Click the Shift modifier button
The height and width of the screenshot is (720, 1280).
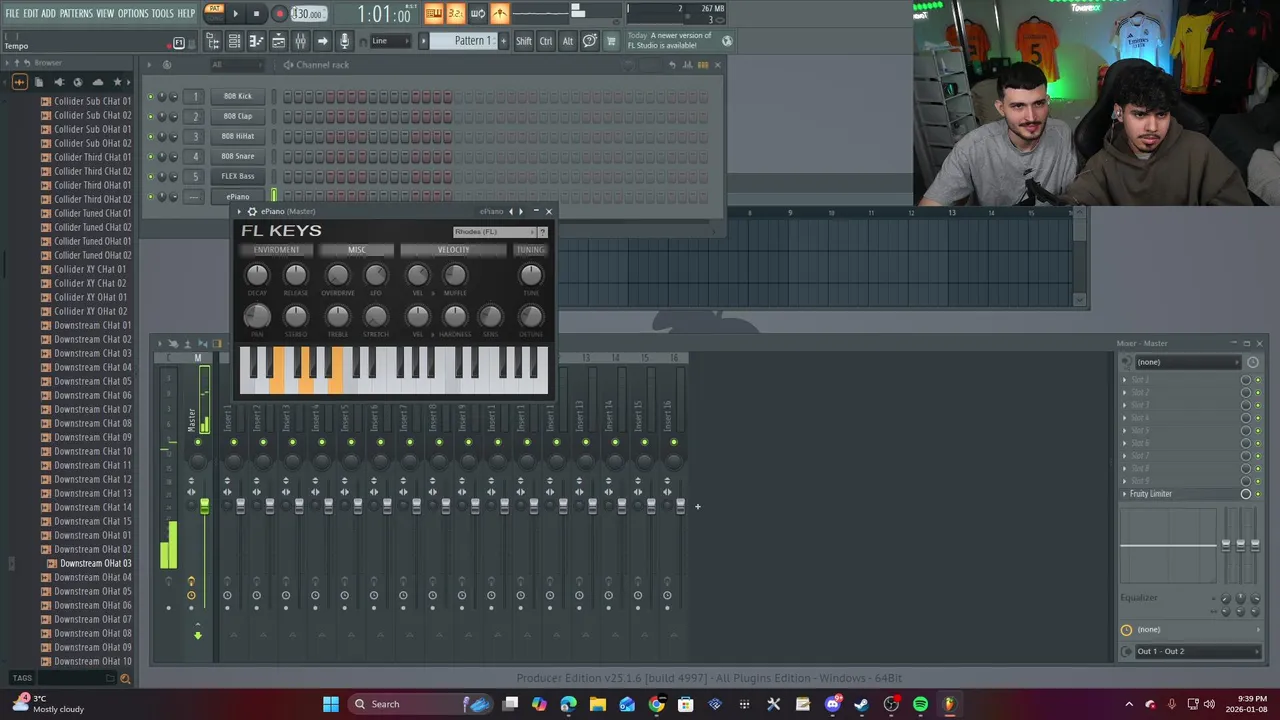coord(523,41)
